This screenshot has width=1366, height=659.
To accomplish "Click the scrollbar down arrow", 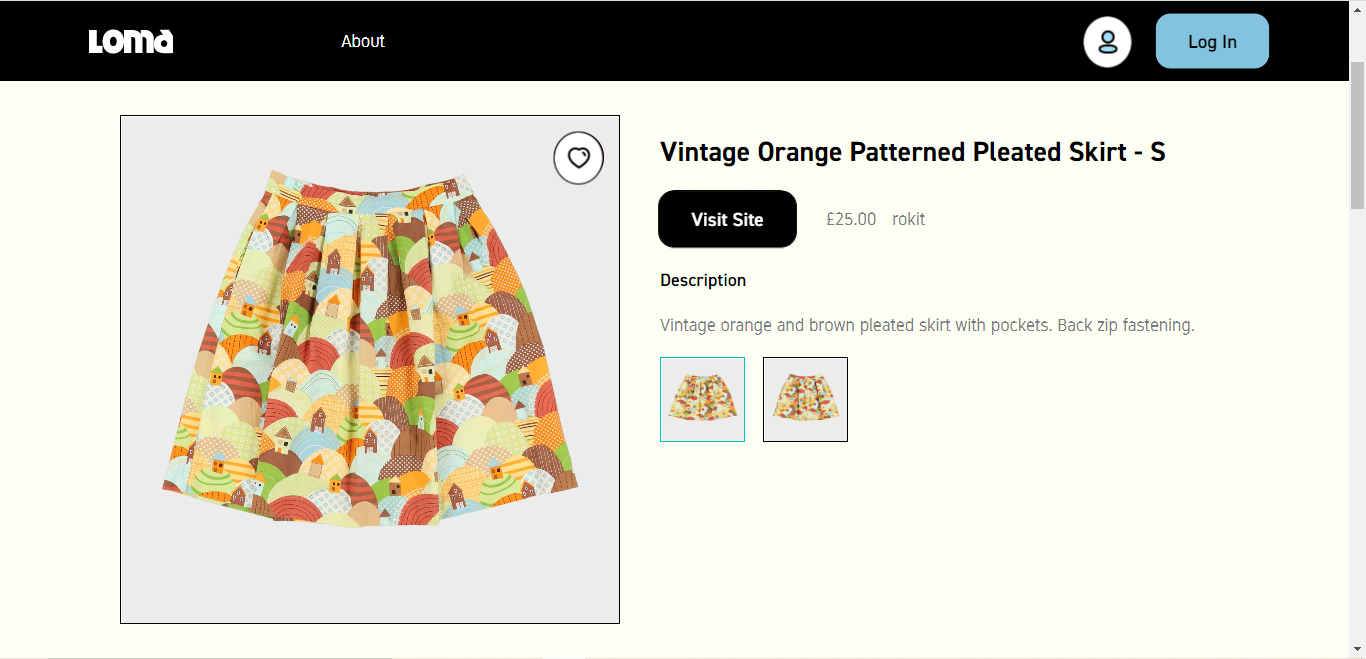I will 1357,650.
